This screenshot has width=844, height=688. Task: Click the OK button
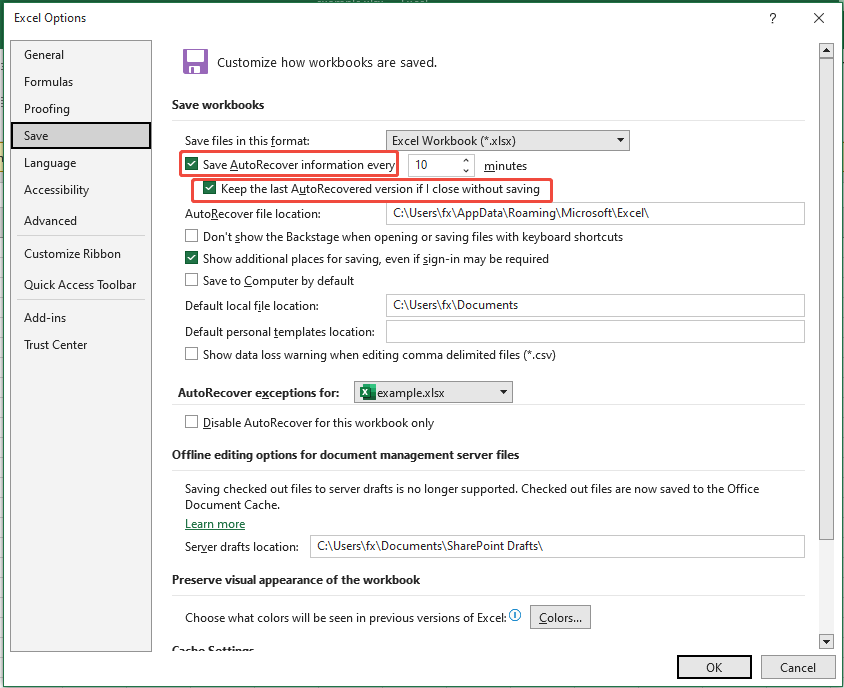pos(713,666)
